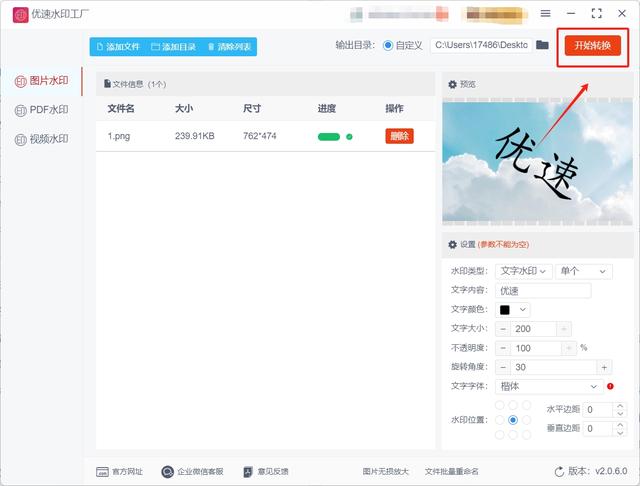
Task: Increase text size with plus button
Action: click(564, 329)
